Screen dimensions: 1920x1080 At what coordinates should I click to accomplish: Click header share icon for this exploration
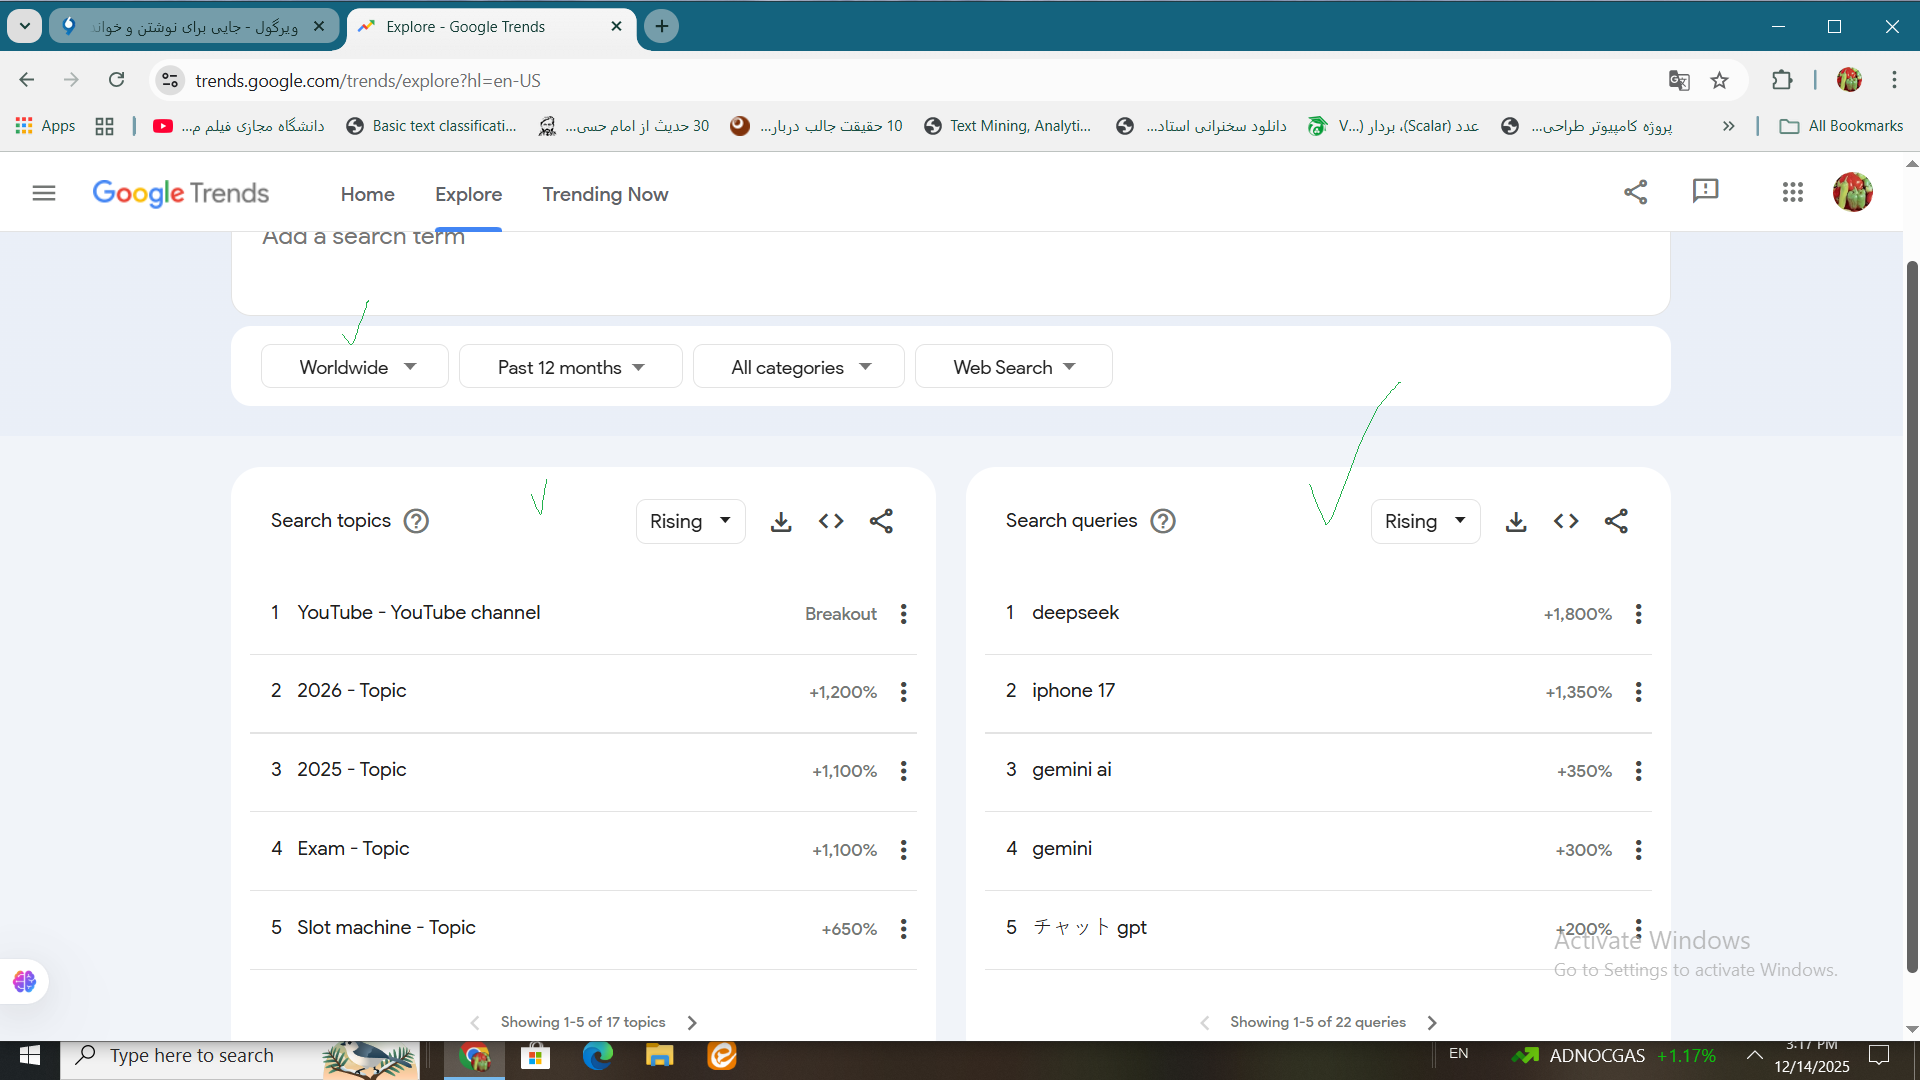(x=1635, y=192)
